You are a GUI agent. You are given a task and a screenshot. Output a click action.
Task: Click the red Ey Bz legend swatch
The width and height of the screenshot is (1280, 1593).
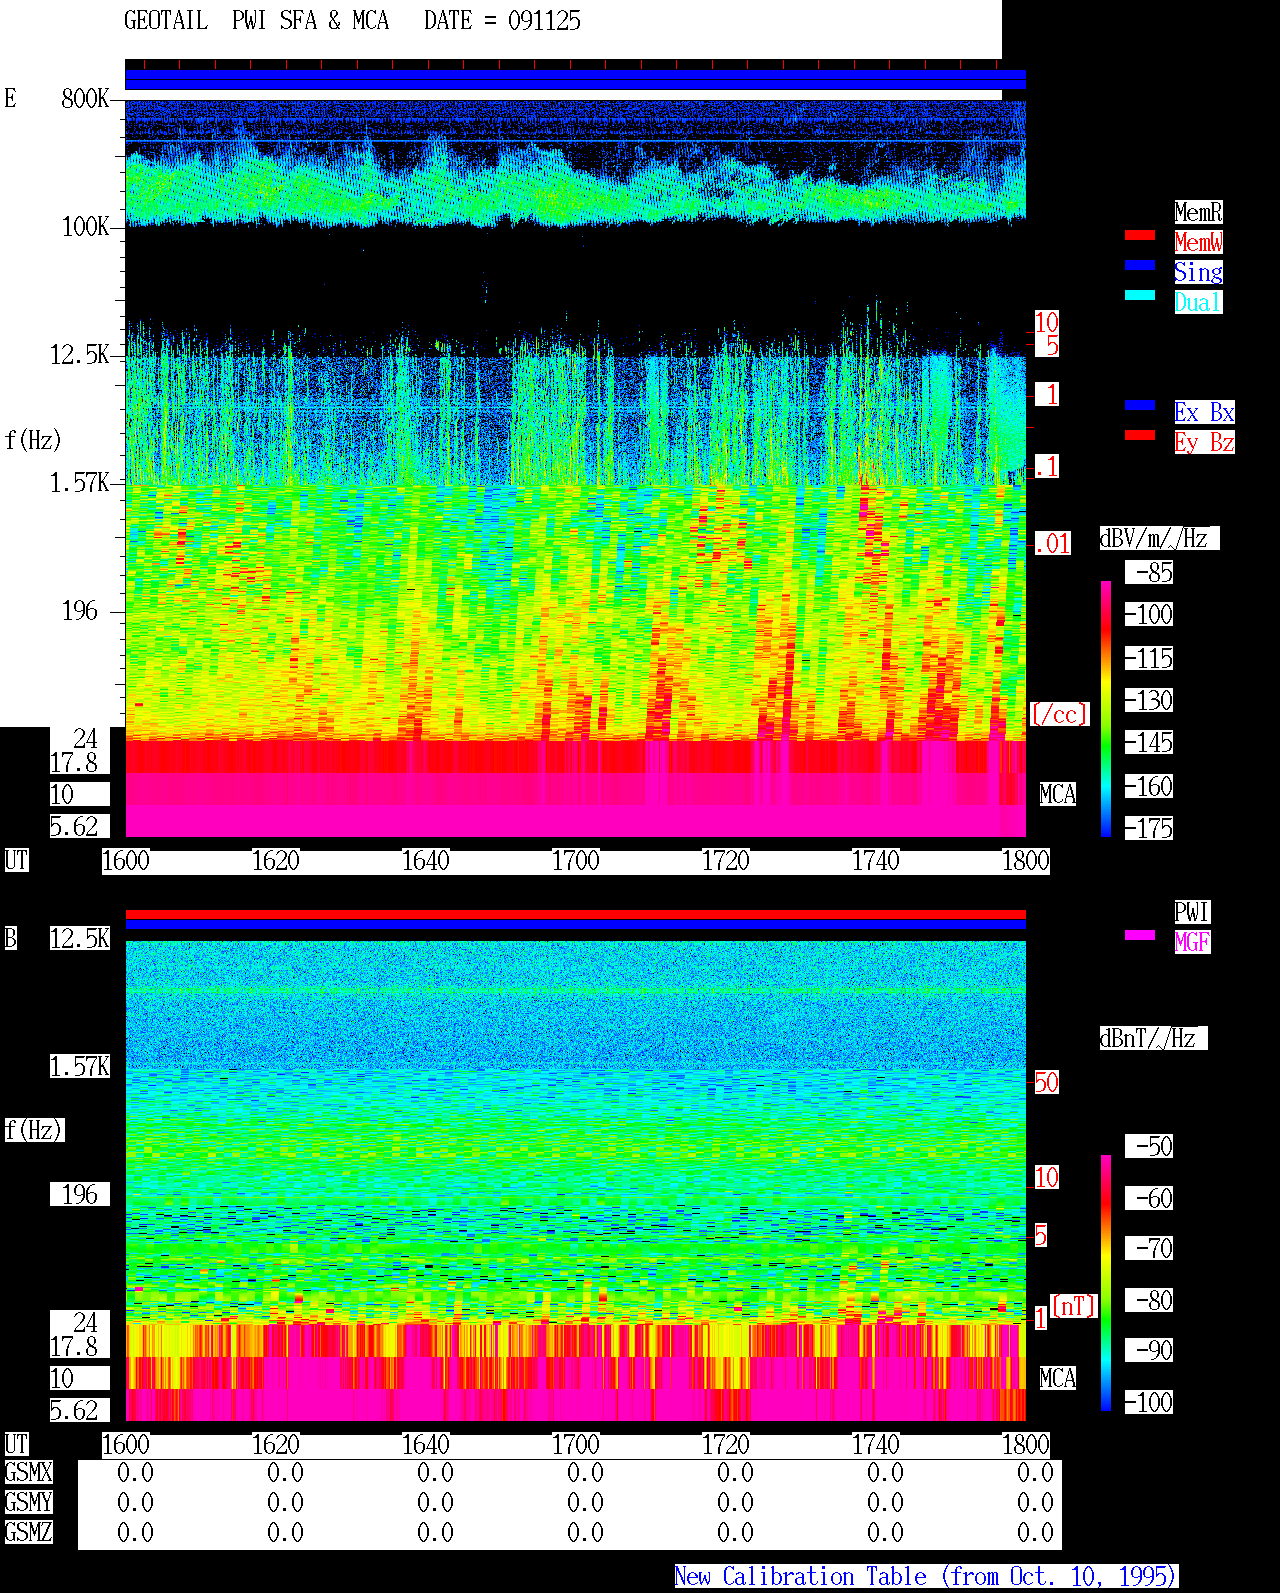[x=1140, y=435]
